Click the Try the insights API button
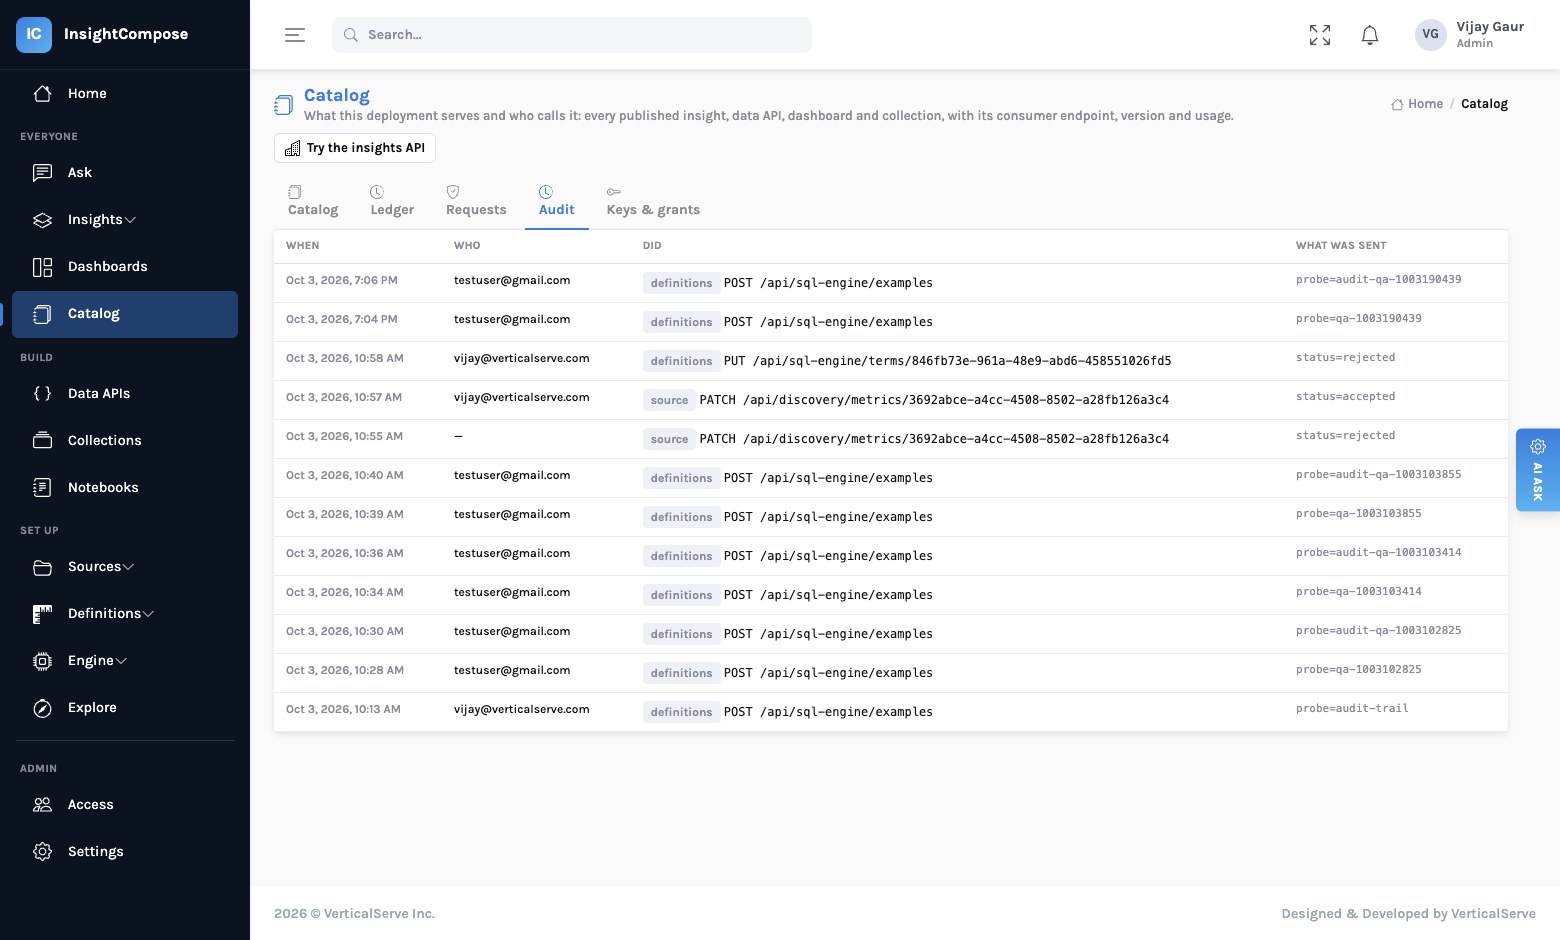Image resolution: width=1560 pixels, height=940 pixels. [355, 148]
